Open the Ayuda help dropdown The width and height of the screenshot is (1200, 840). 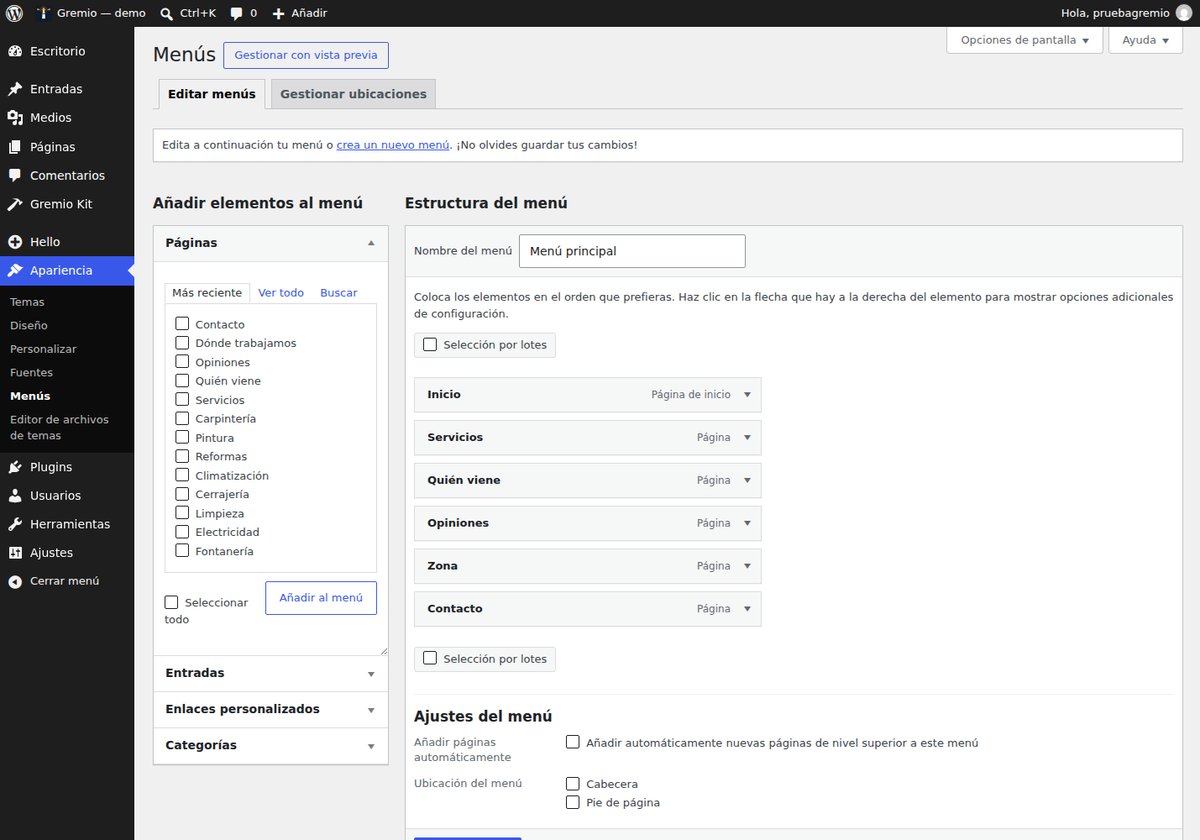pos(1145,40)
